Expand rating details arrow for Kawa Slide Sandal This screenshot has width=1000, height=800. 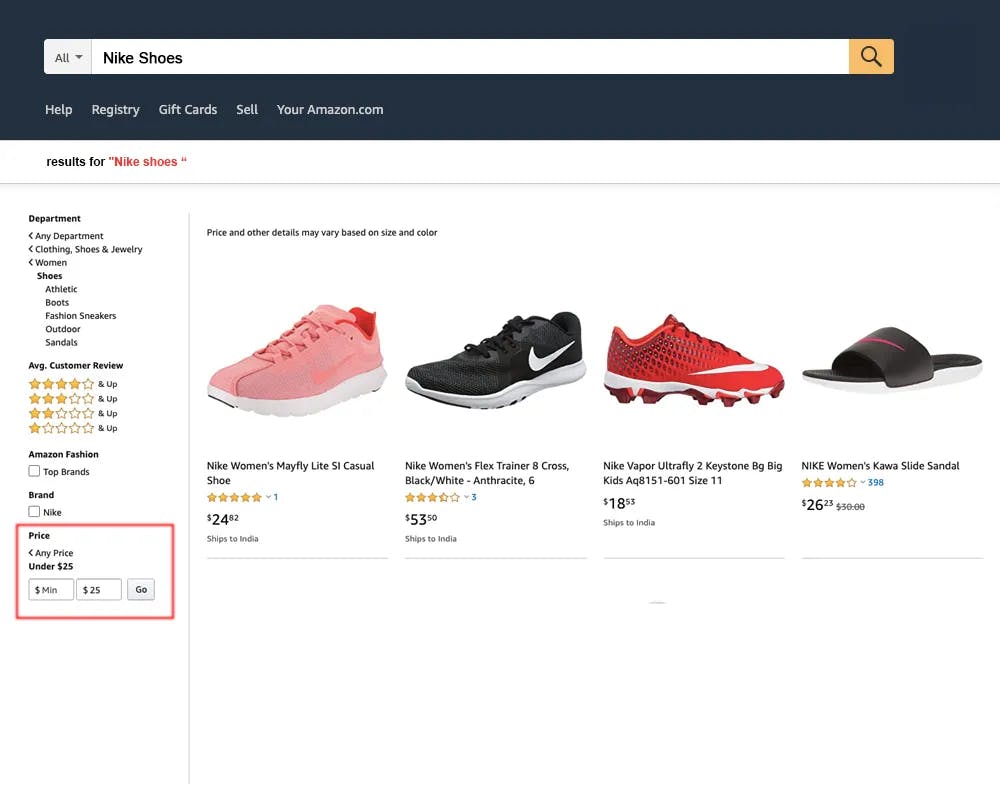coord(863,482)
